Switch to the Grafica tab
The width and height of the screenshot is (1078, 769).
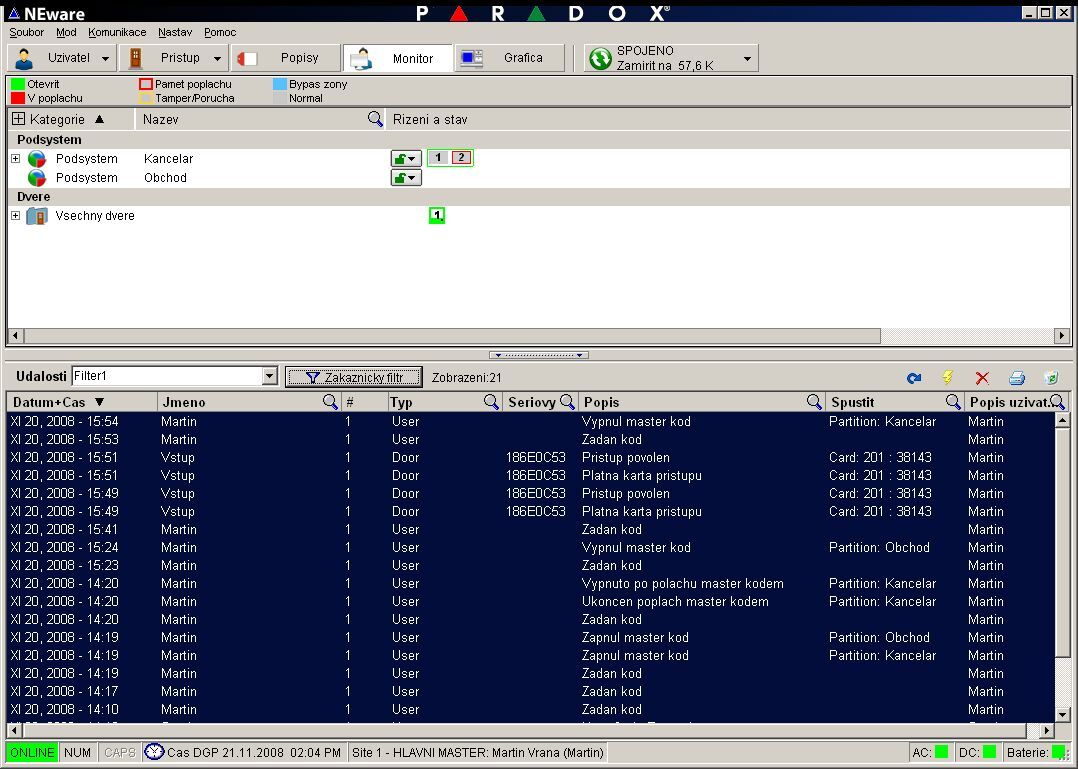[510, 58]
